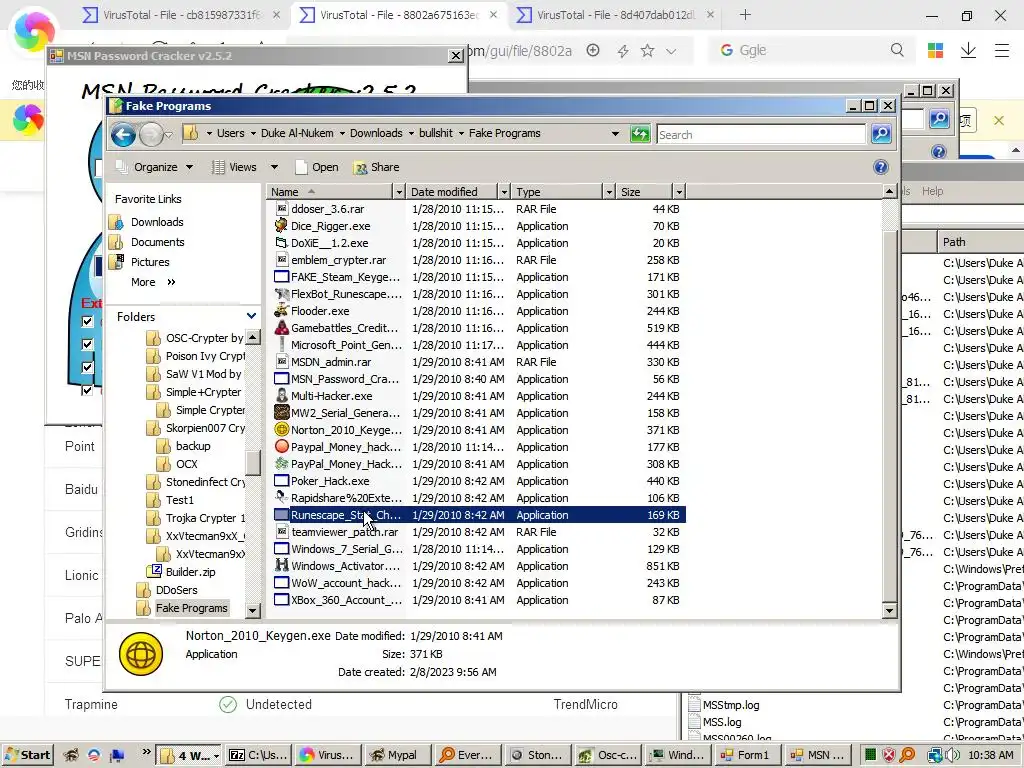Open the Windows Start button
The width and height of the screenshot is (1024, 768).
click(27, 755)
